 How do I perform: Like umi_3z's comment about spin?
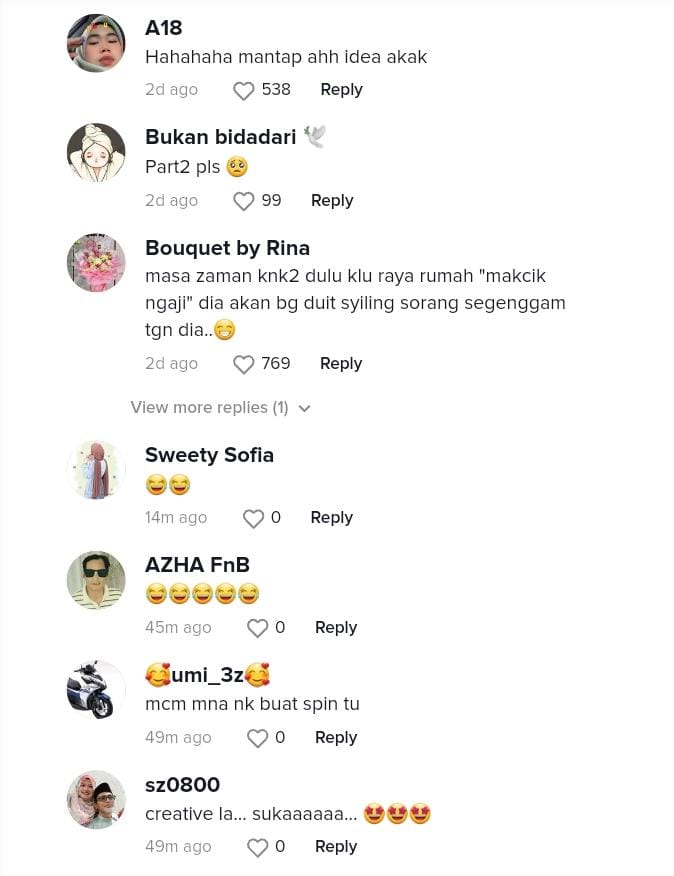pos(258,738)
